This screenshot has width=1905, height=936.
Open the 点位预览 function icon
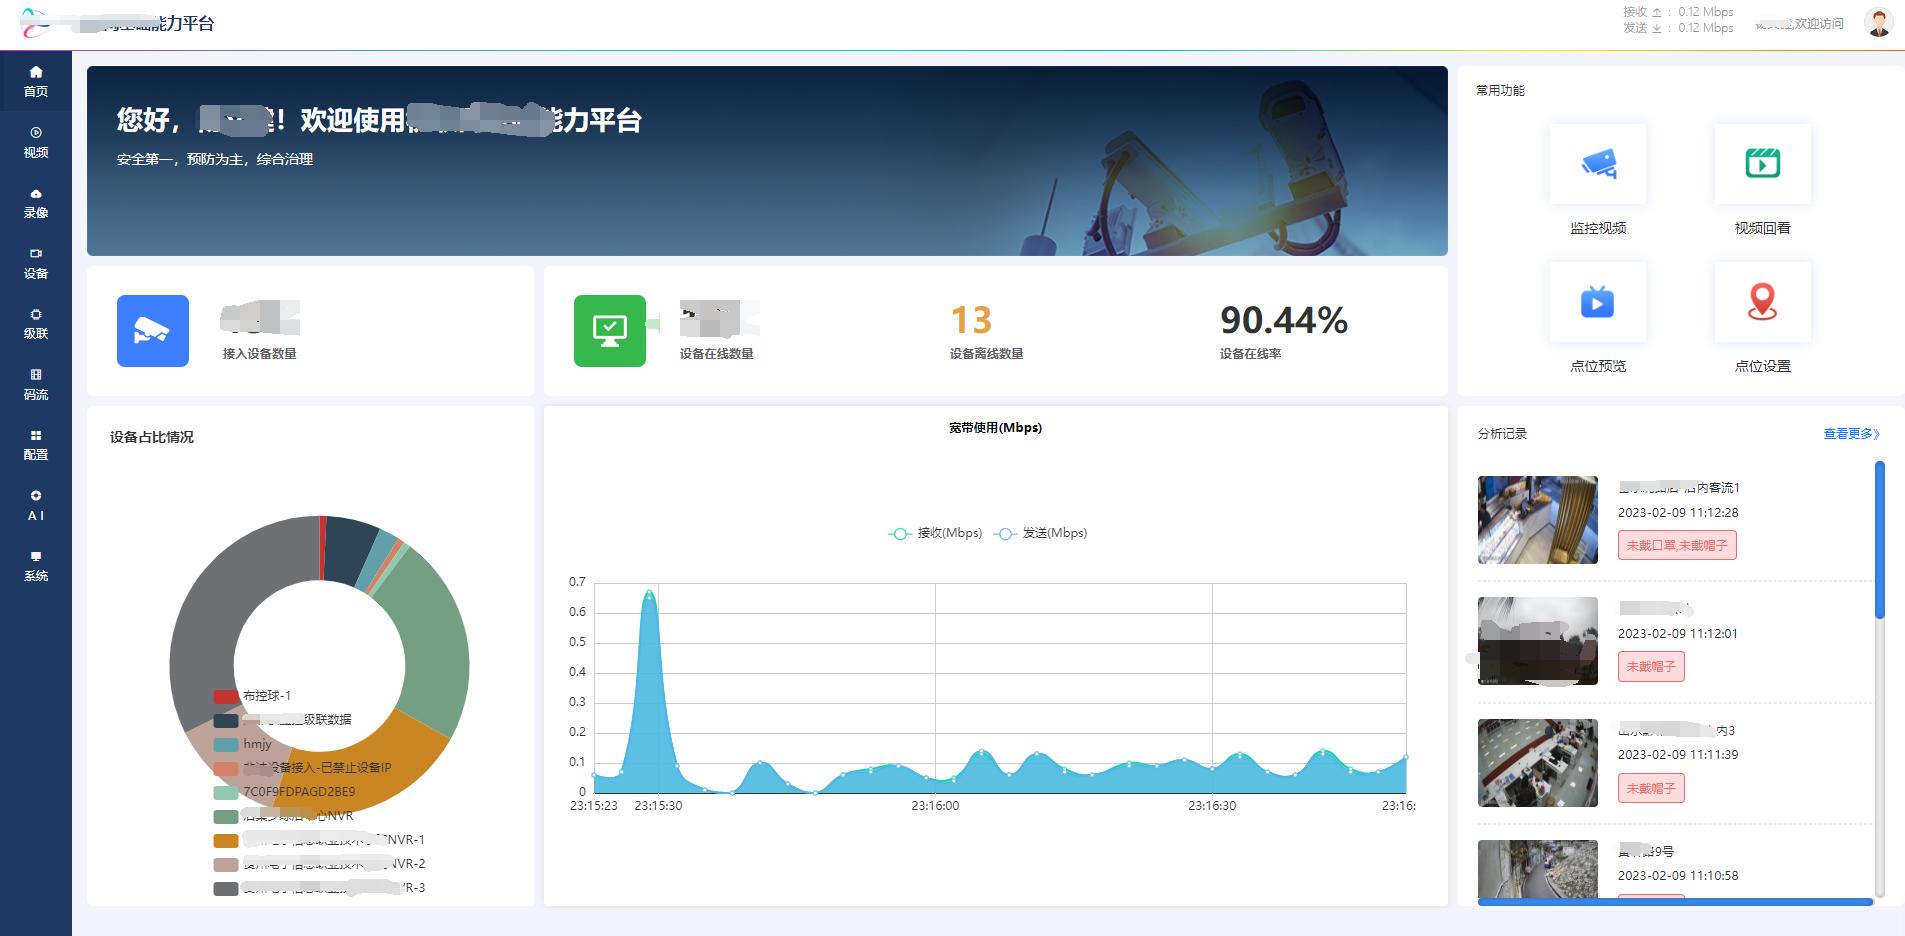coord(1597,302)
